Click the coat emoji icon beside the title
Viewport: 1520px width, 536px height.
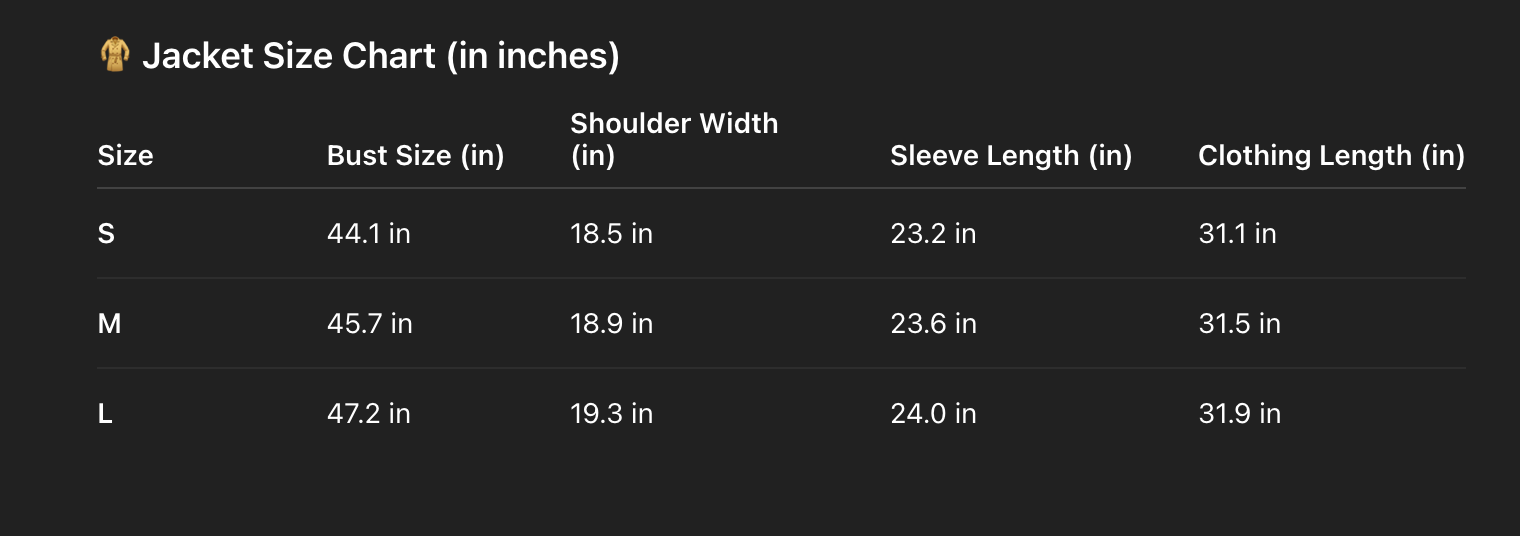click(115, 55)
